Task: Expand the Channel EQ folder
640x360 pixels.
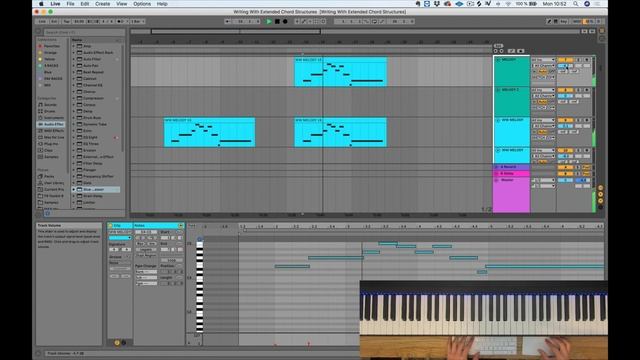Action: click(x=74, y=85)
